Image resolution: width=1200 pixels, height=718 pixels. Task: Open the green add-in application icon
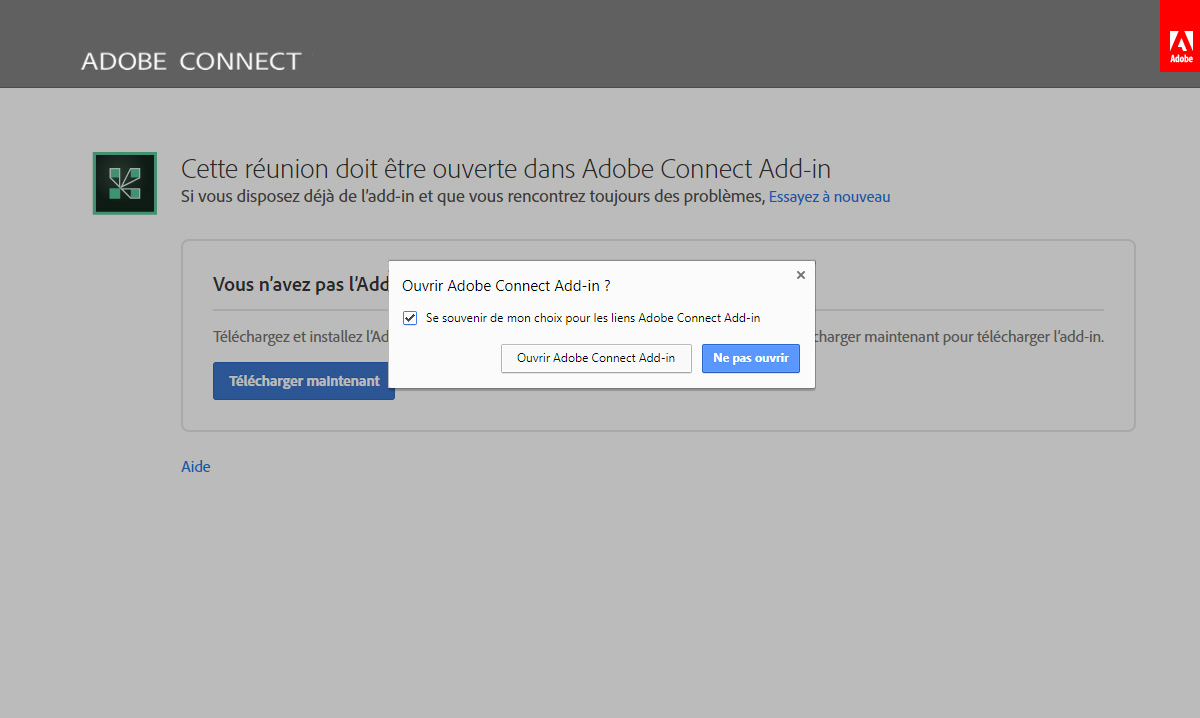pyautogui.click(x=124, y=183)
